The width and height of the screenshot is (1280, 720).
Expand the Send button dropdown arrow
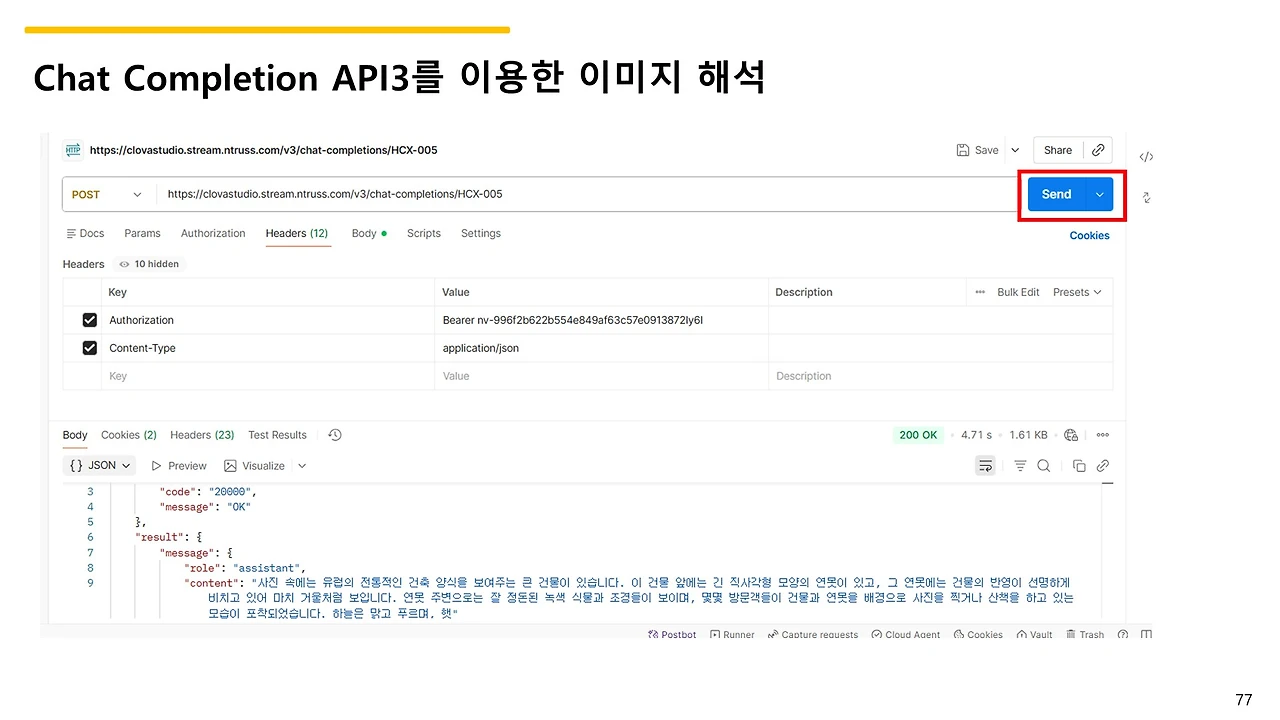tap(1100, 194)
